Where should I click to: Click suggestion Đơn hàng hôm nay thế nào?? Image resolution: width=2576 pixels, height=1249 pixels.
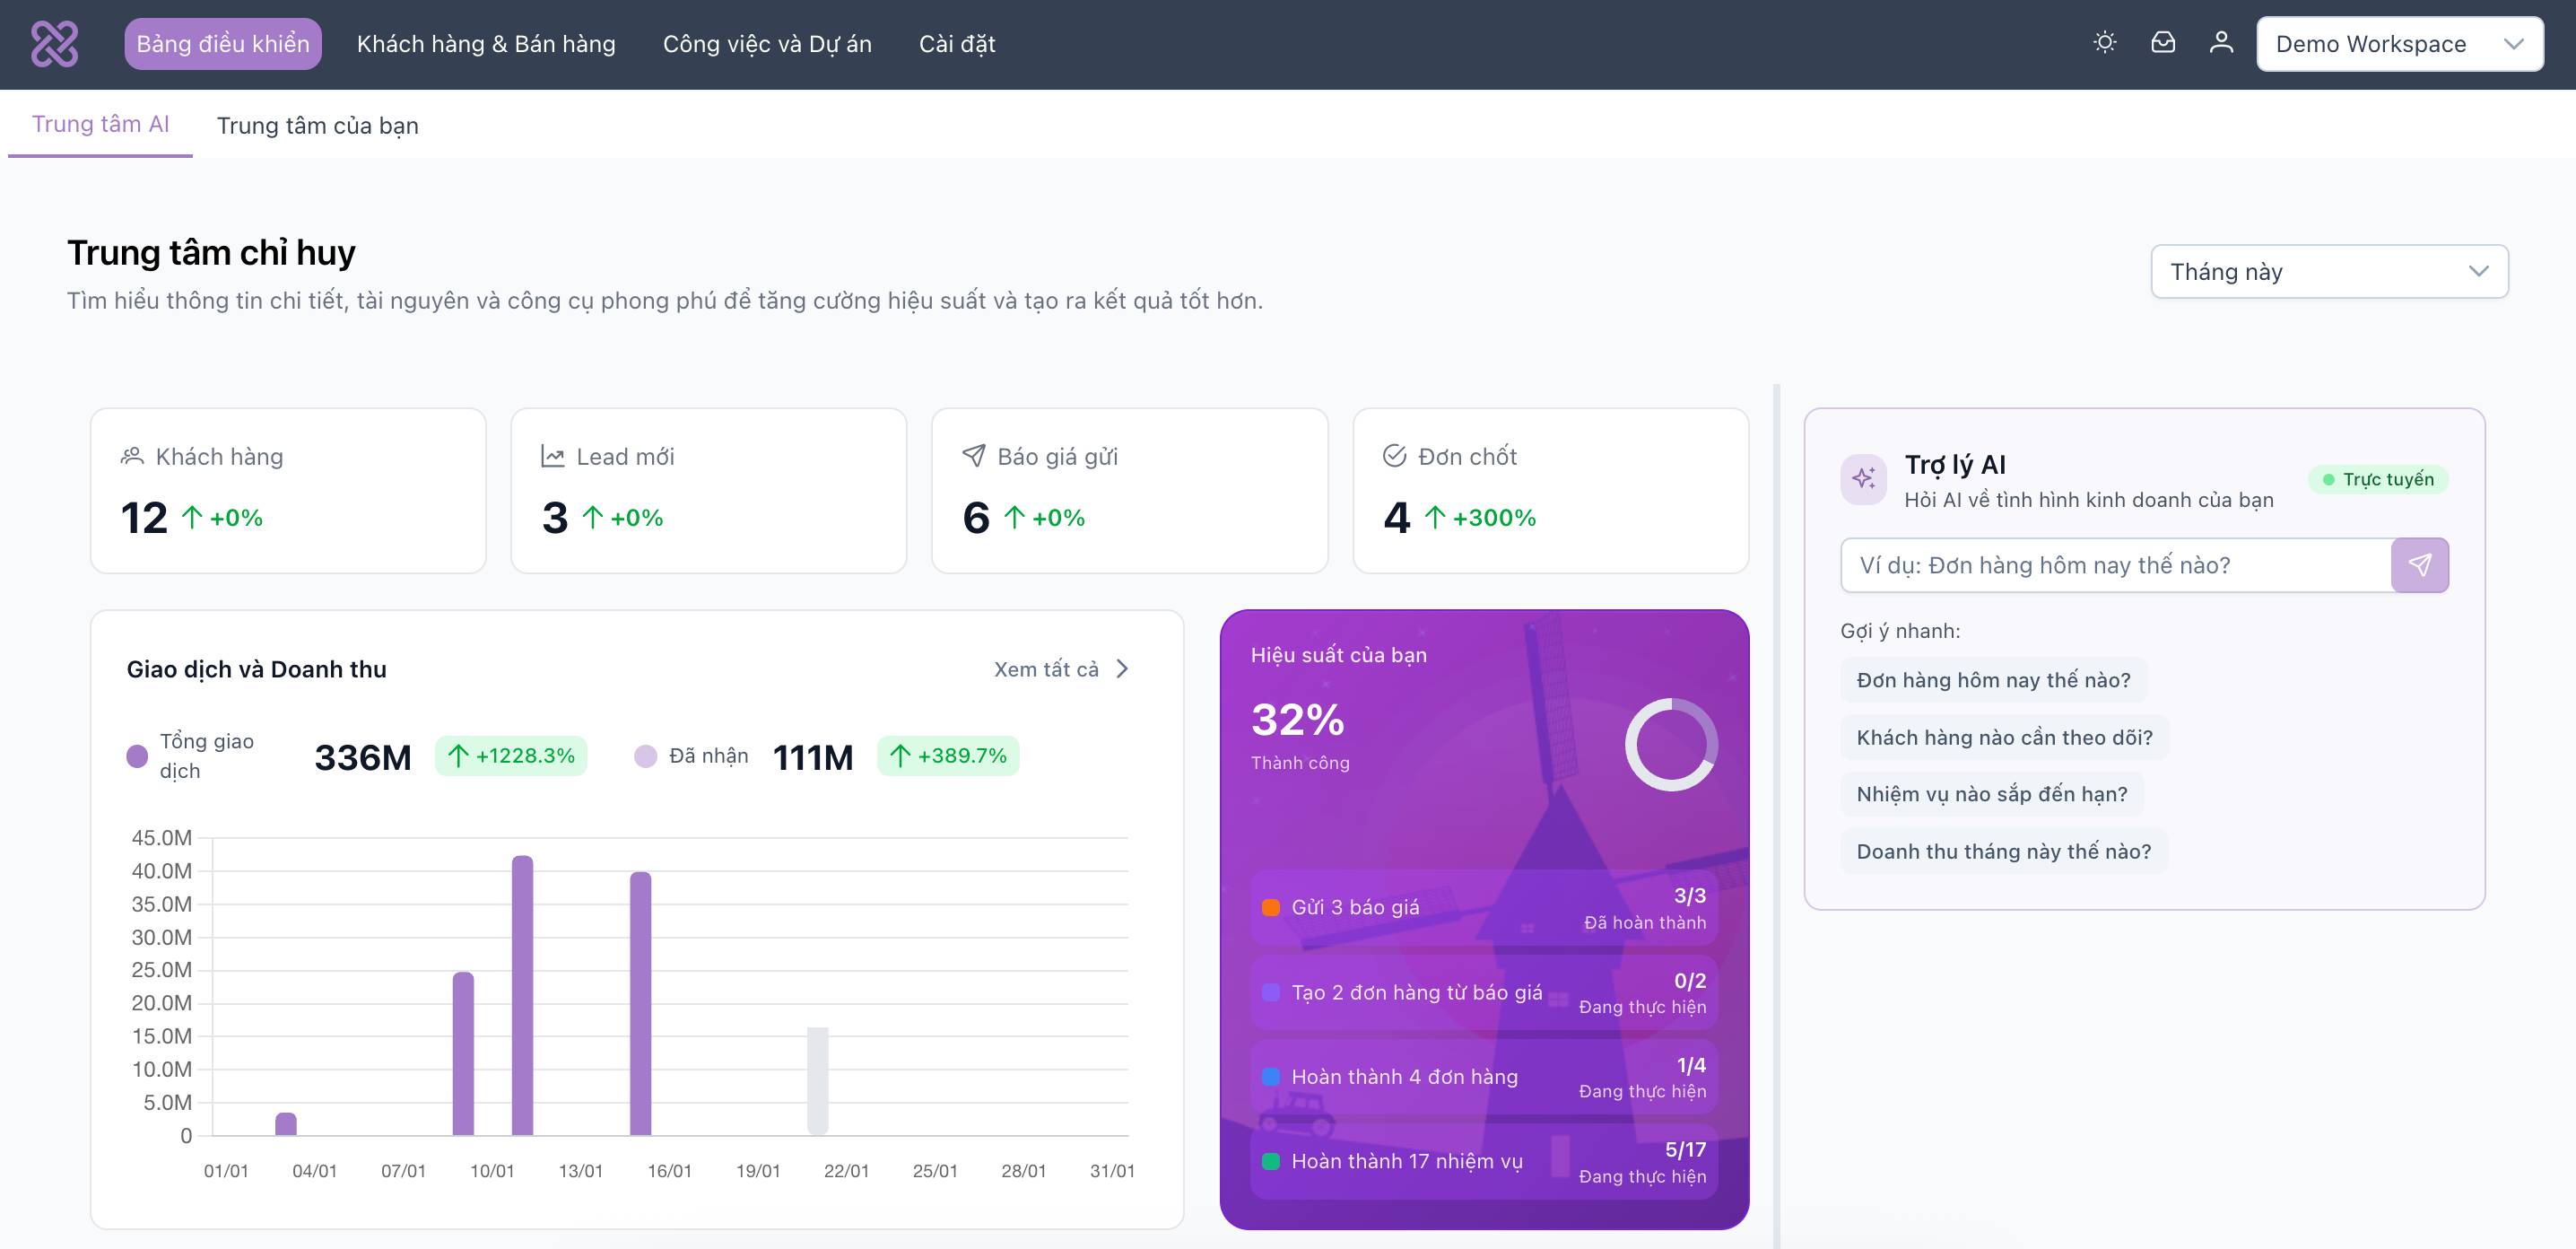coord(1993,679)
